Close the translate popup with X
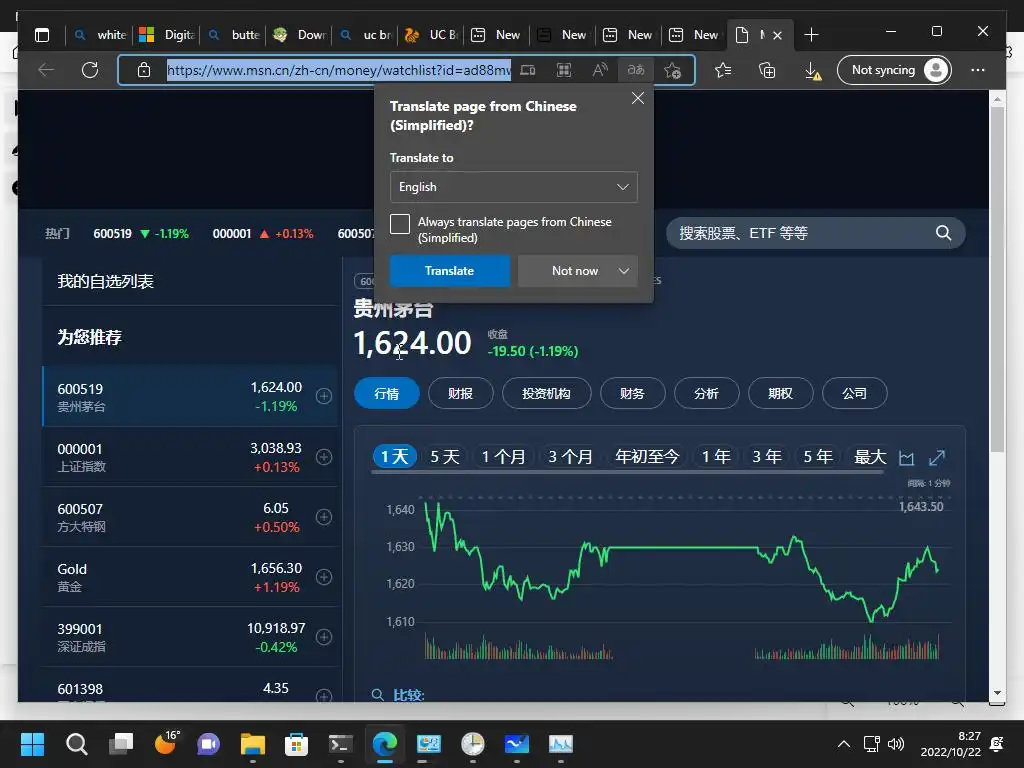 [638, 98]
